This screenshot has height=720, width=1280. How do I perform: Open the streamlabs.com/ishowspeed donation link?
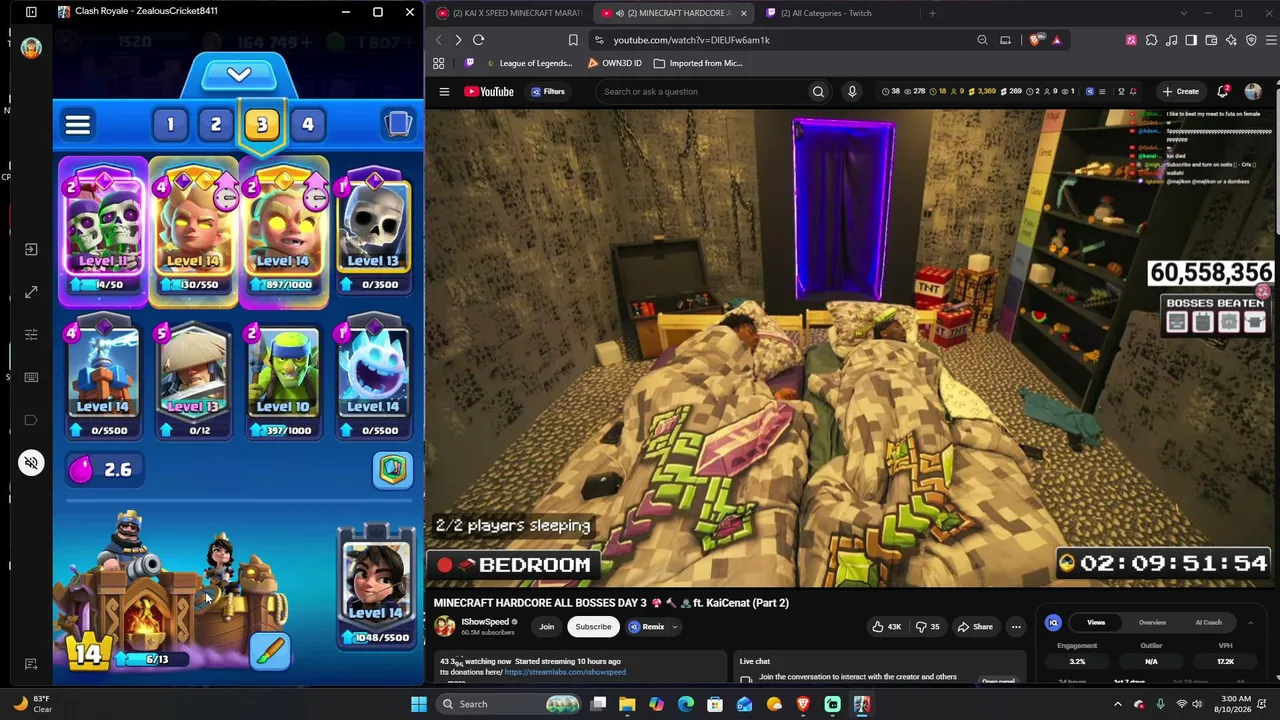pos(565,672)
